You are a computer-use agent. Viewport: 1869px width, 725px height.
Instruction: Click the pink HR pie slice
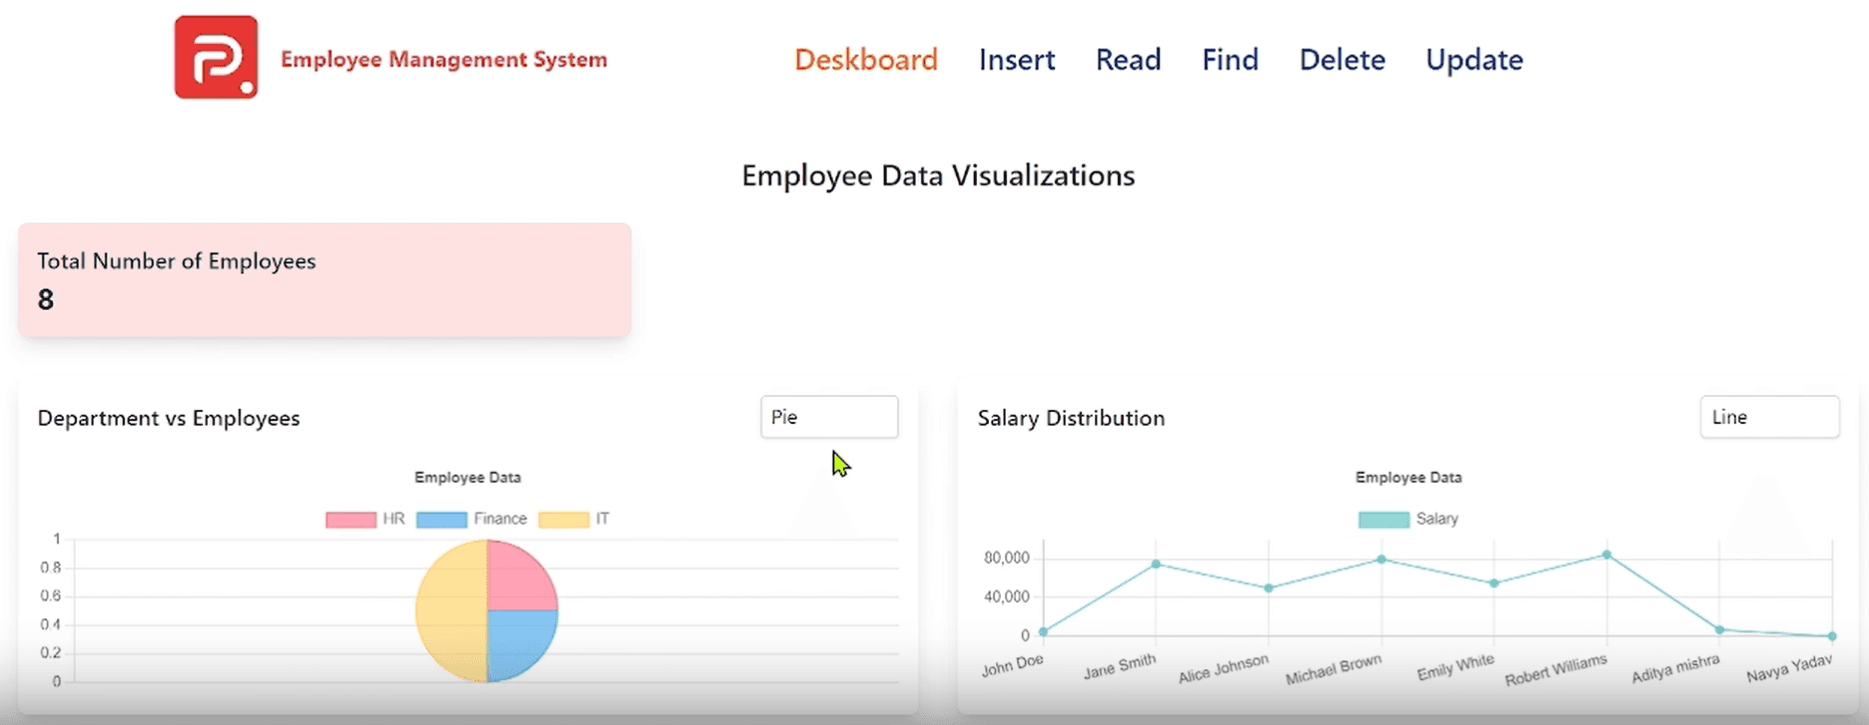pos(520,578)
